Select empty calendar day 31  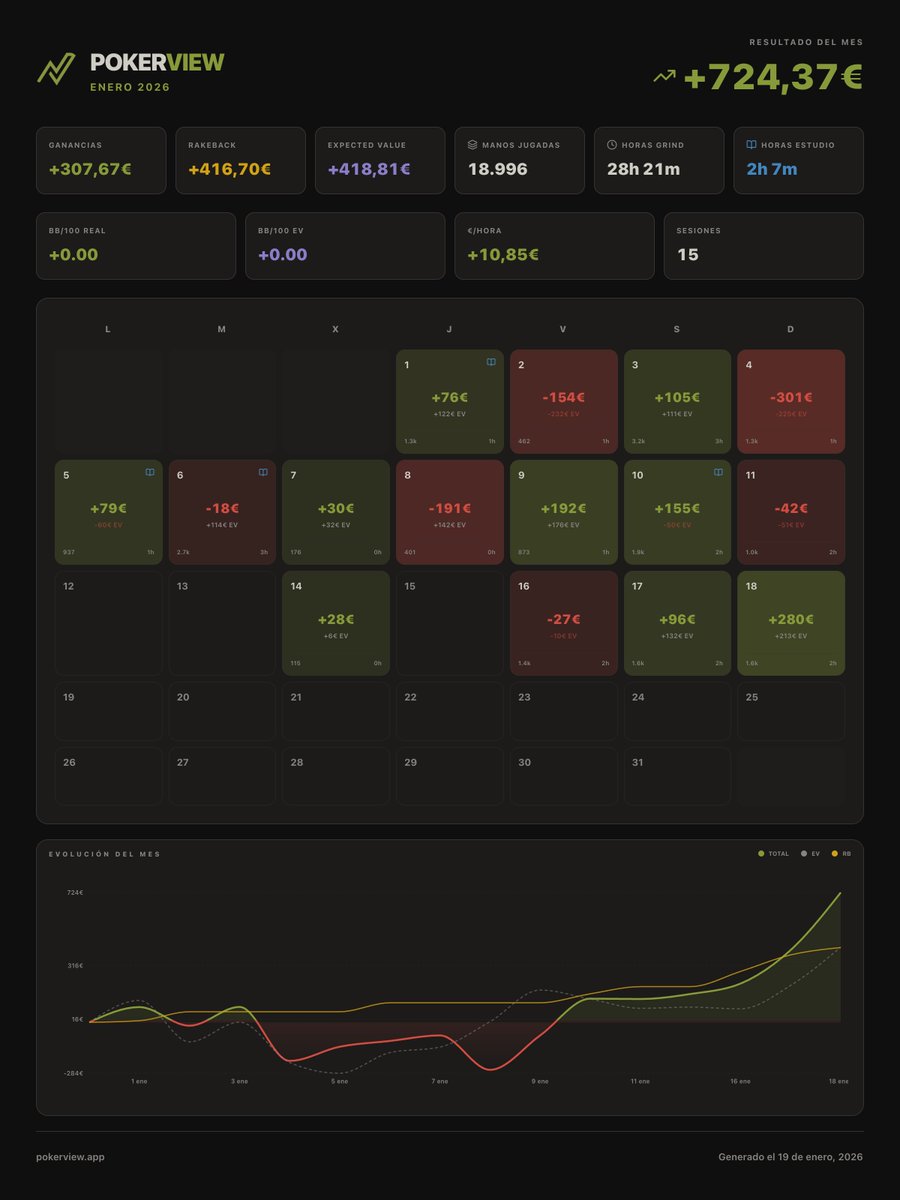pyautogui.click(x=678, y=776)
